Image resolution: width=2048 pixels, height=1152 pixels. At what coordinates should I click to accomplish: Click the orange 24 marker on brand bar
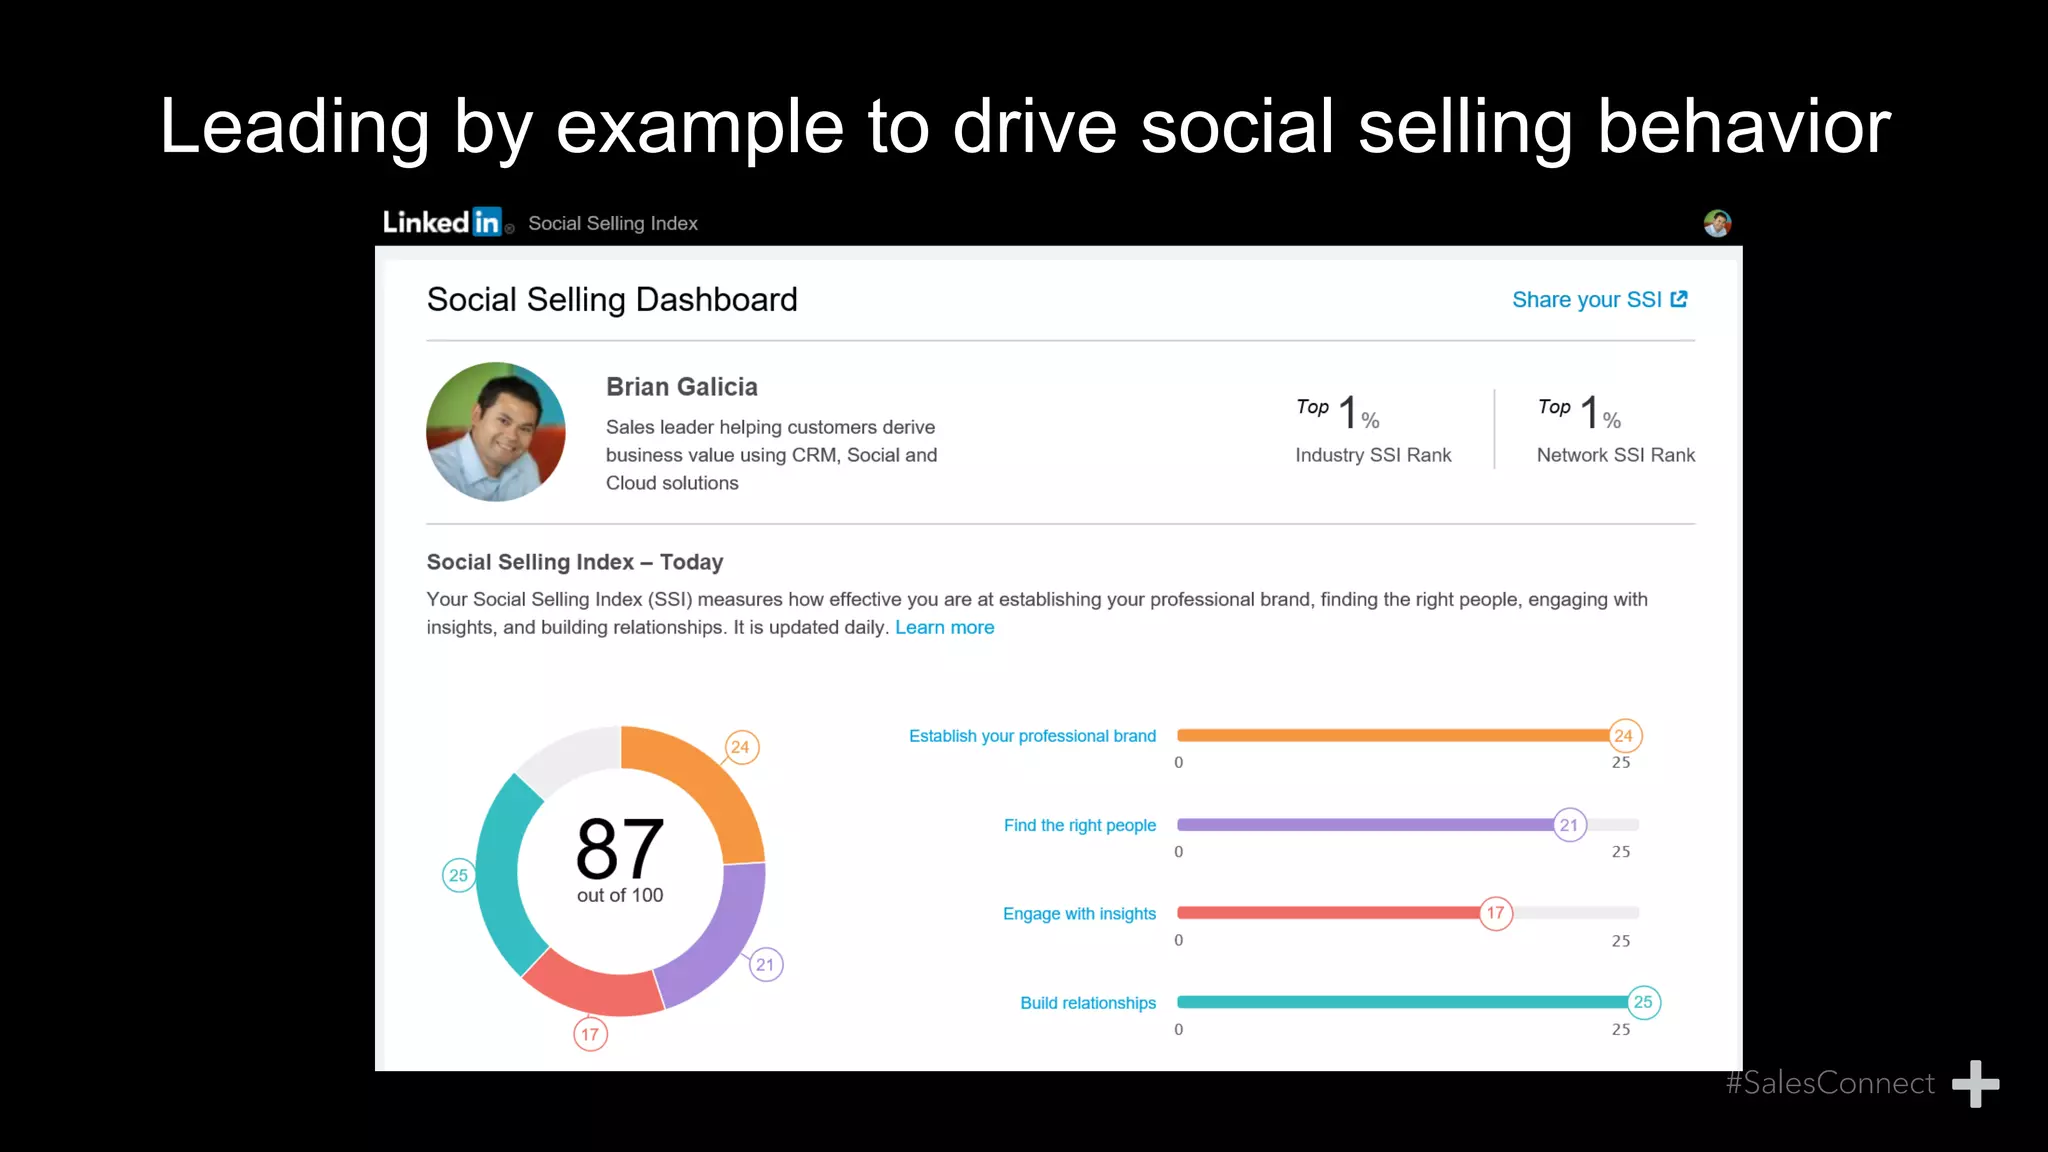[1624, 736]
